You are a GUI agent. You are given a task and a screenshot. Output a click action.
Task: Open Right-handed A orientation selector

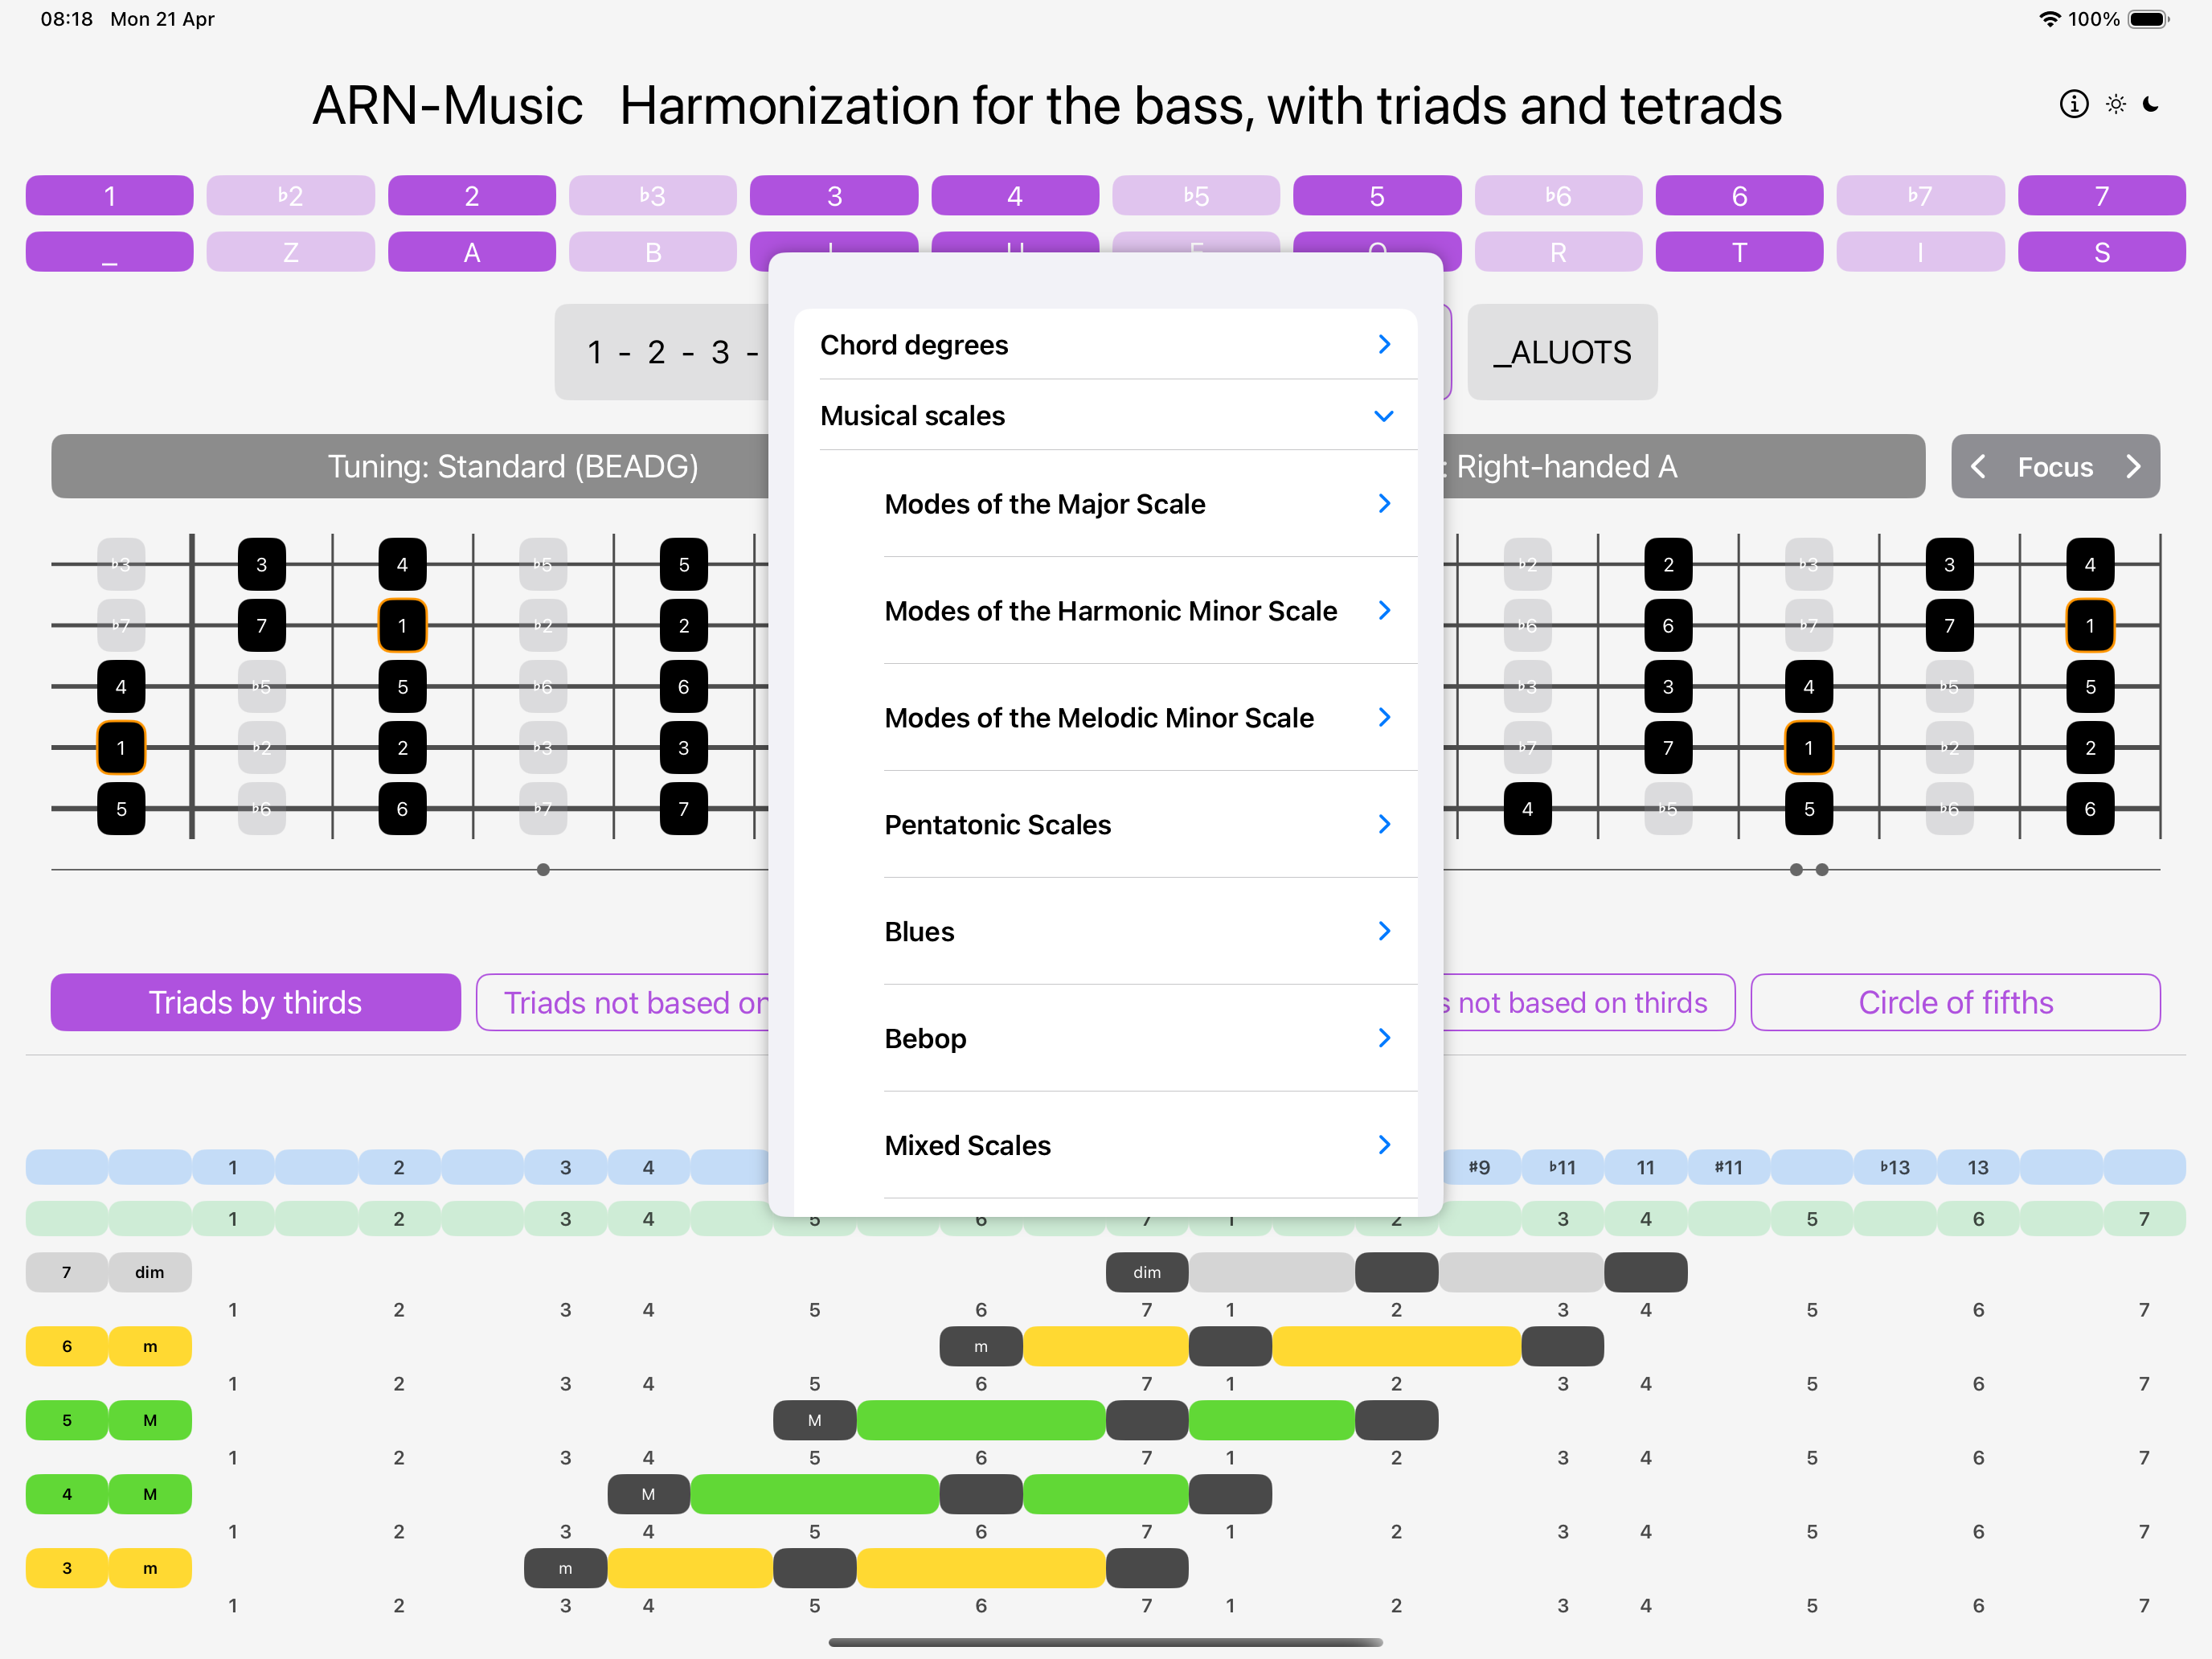(x=1684, y=466)
